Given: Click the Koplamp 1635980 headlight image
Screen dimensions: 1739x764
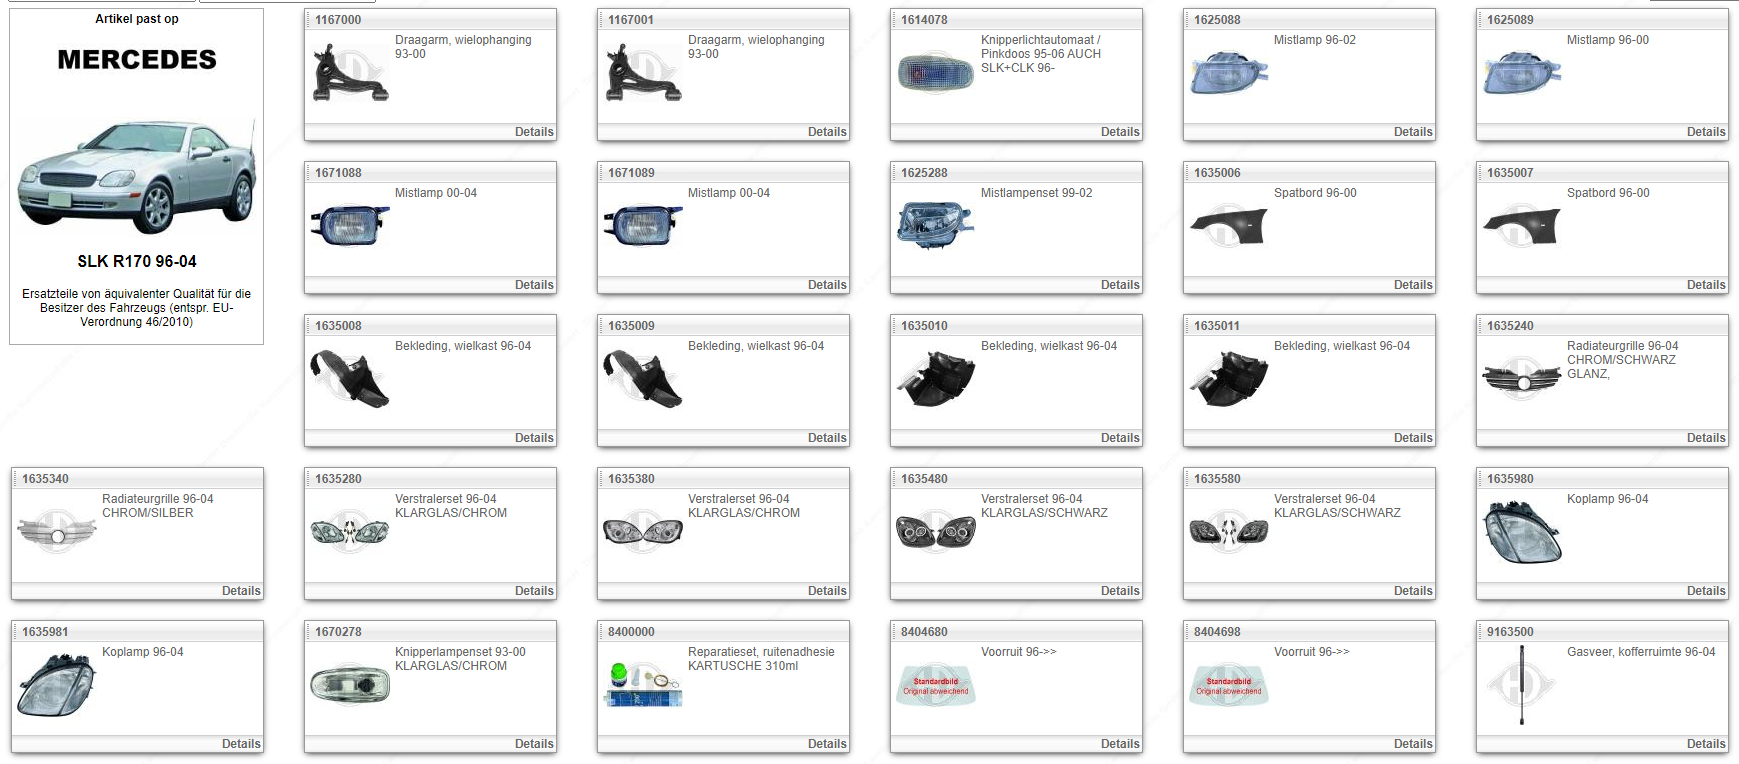Looking at the screenshot, I should click(1521, 532).
